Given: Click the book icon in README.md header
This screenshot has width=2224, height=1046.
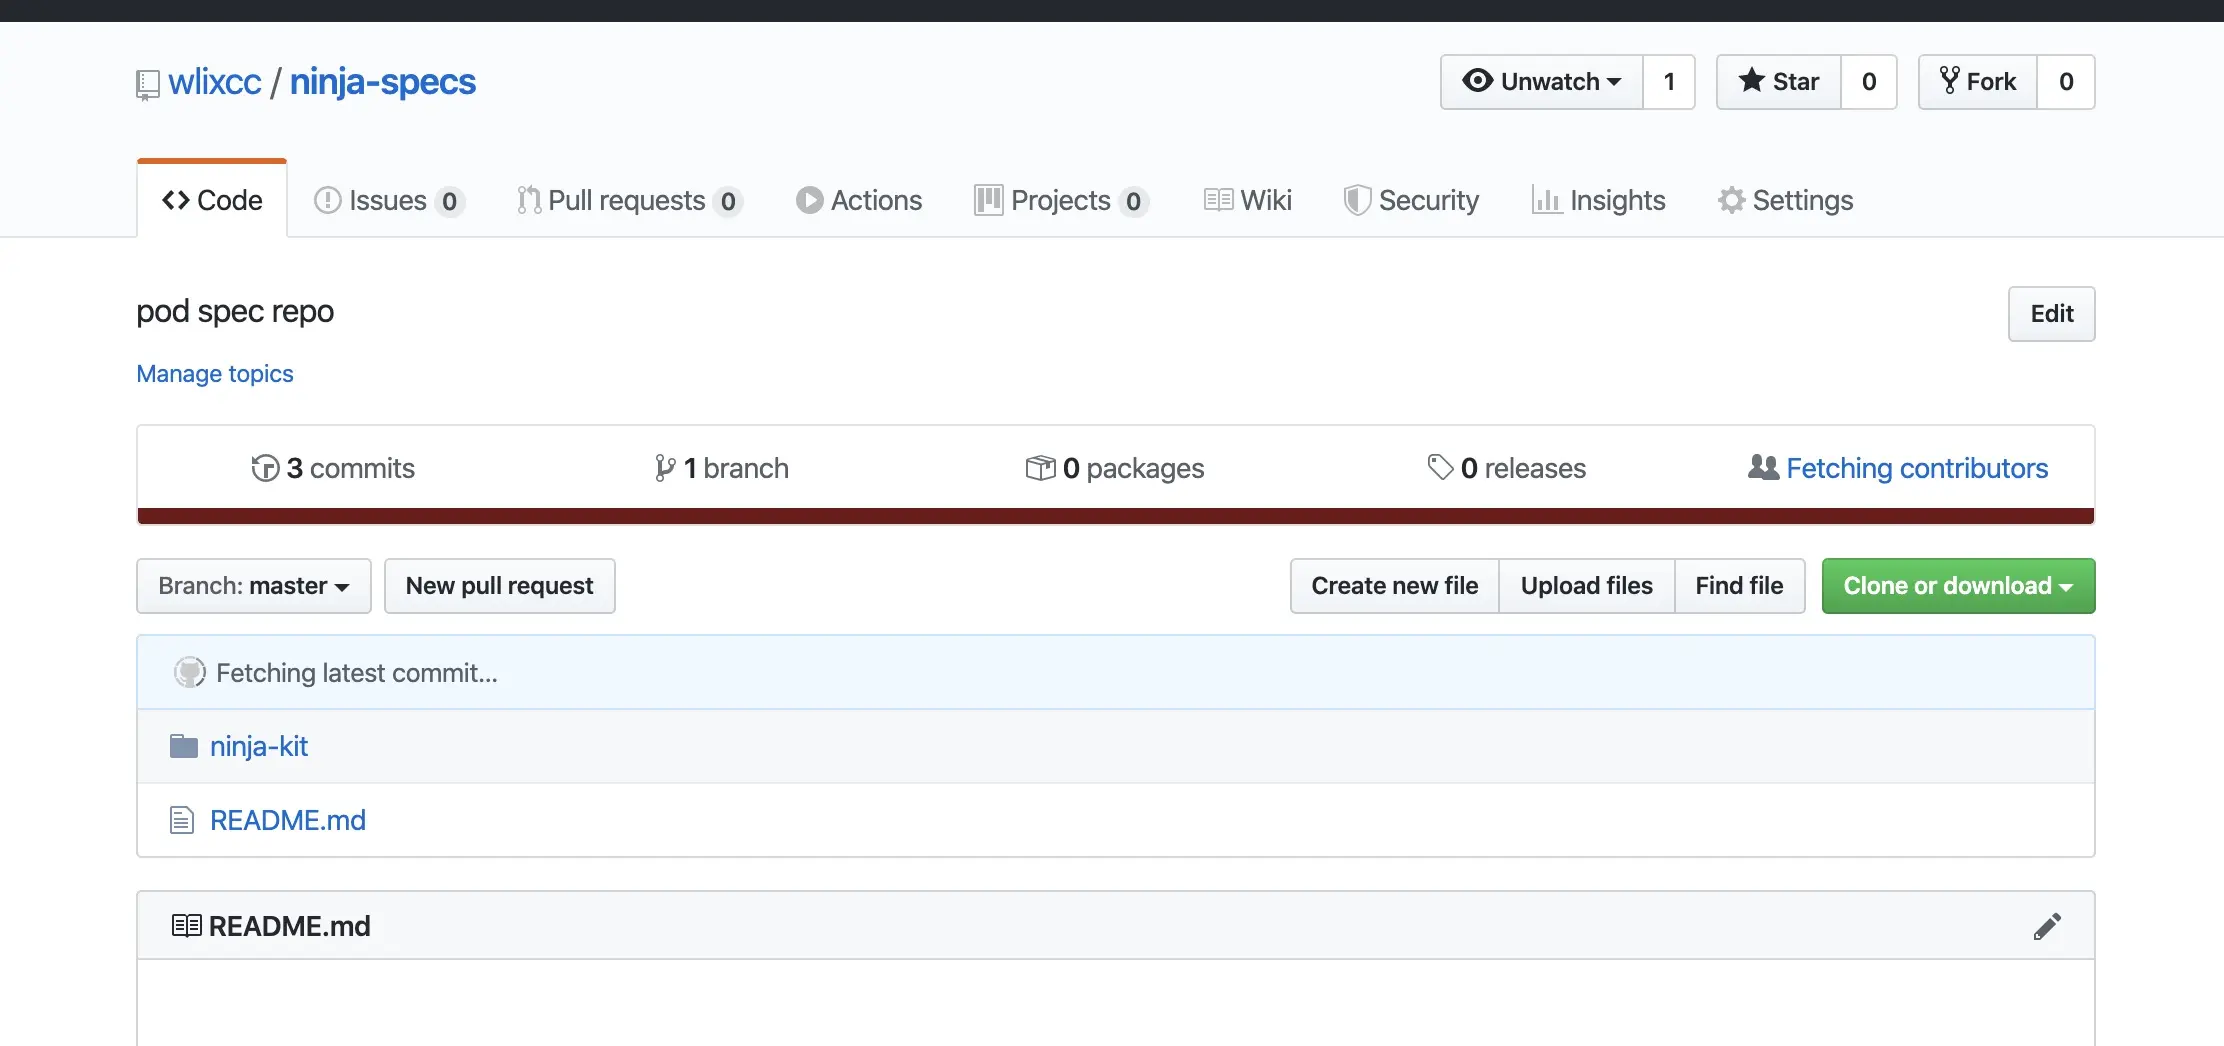Looking at the screenshot, I should [186, 926].
